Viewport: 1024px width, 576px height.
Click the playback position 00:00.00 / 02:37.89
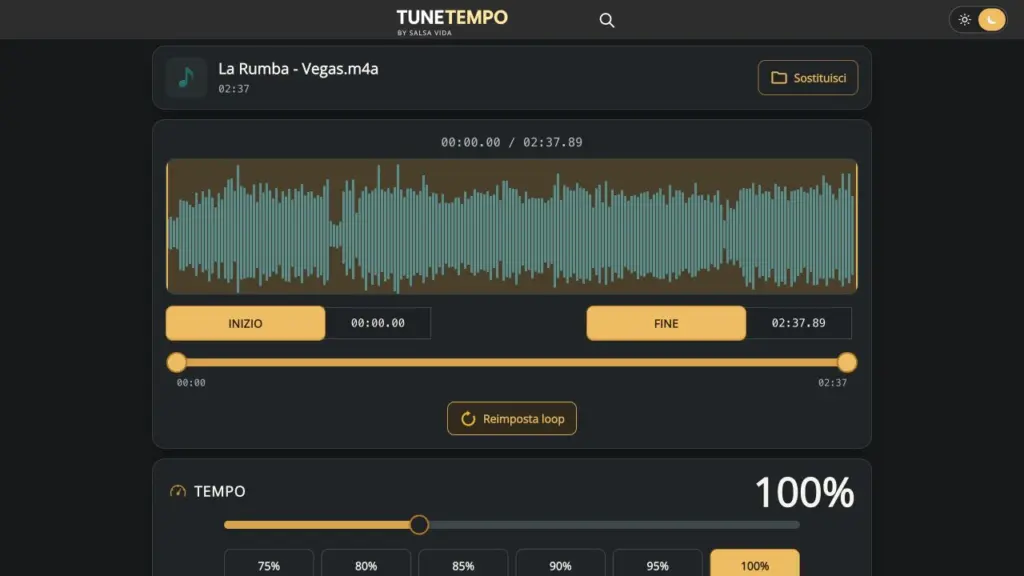[511, 142]
